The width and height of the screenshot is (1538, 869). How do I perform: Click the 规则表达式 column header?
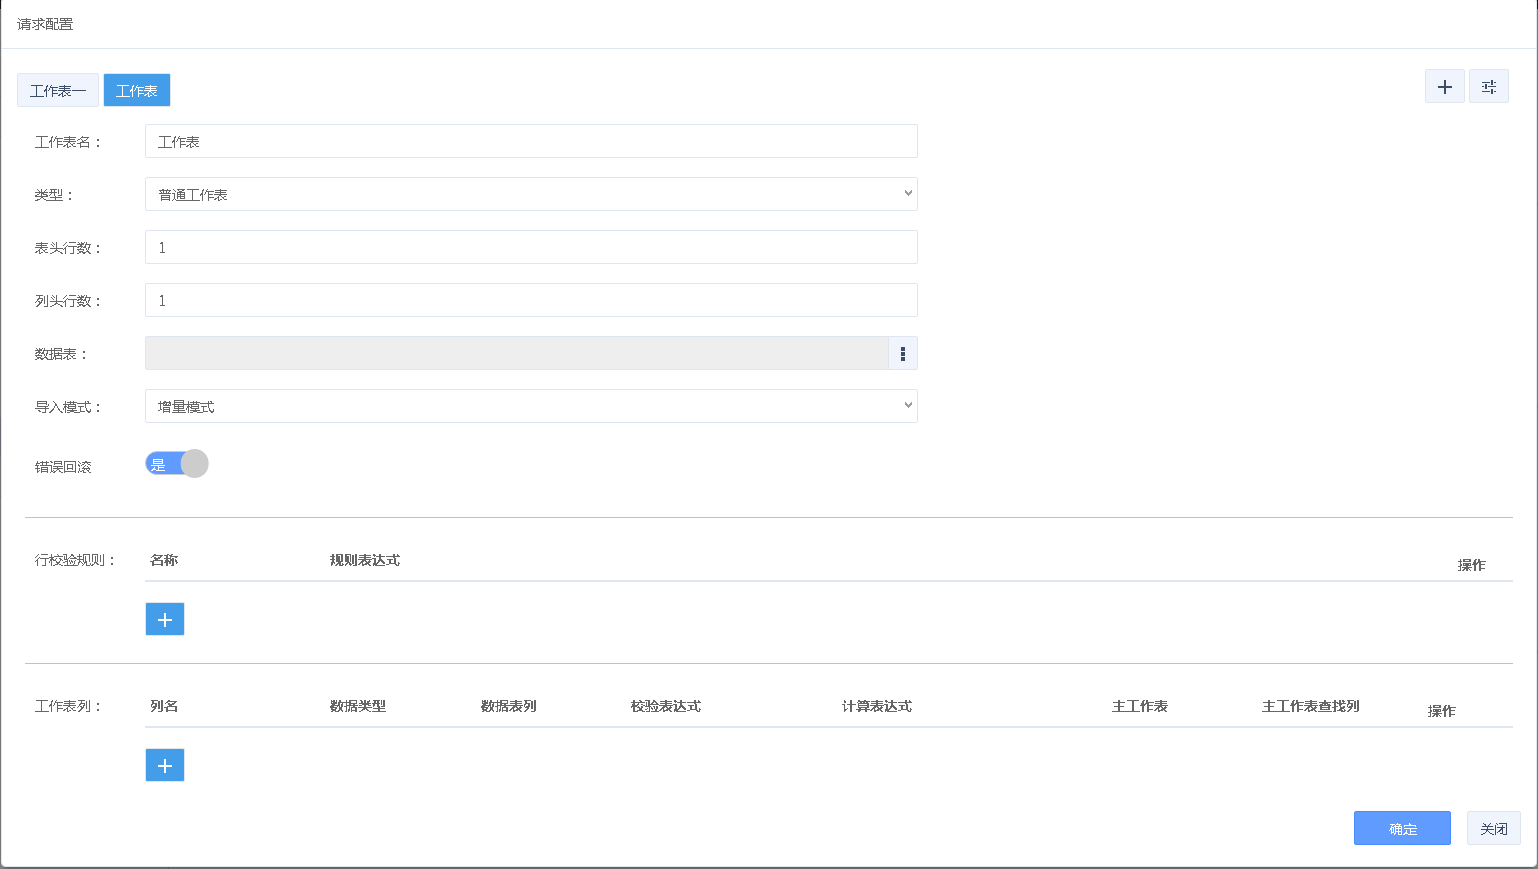(x=365, y=560)
